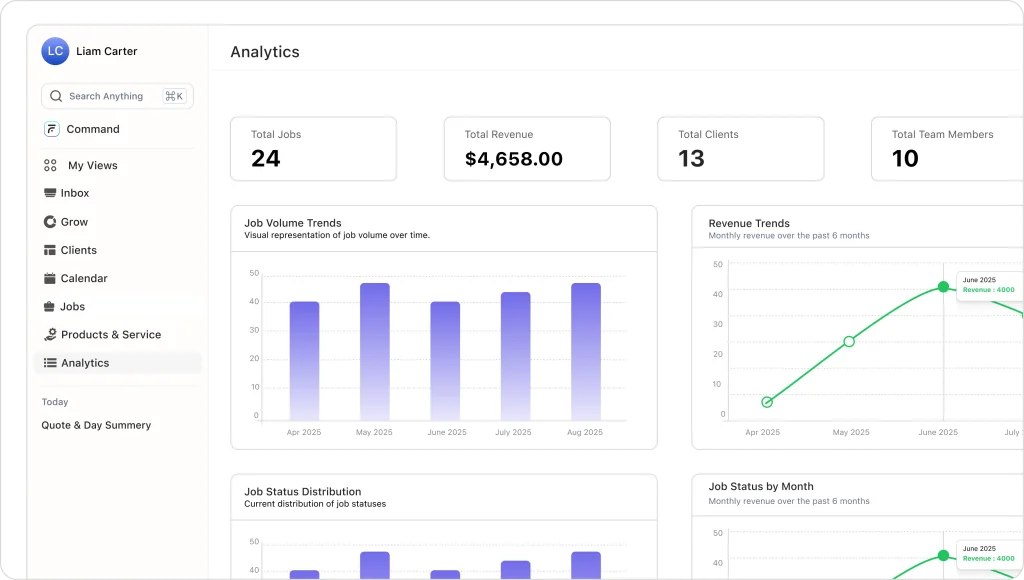Click the Total Revenue summary card
1024x580 pixels.
tap(527, 148)
